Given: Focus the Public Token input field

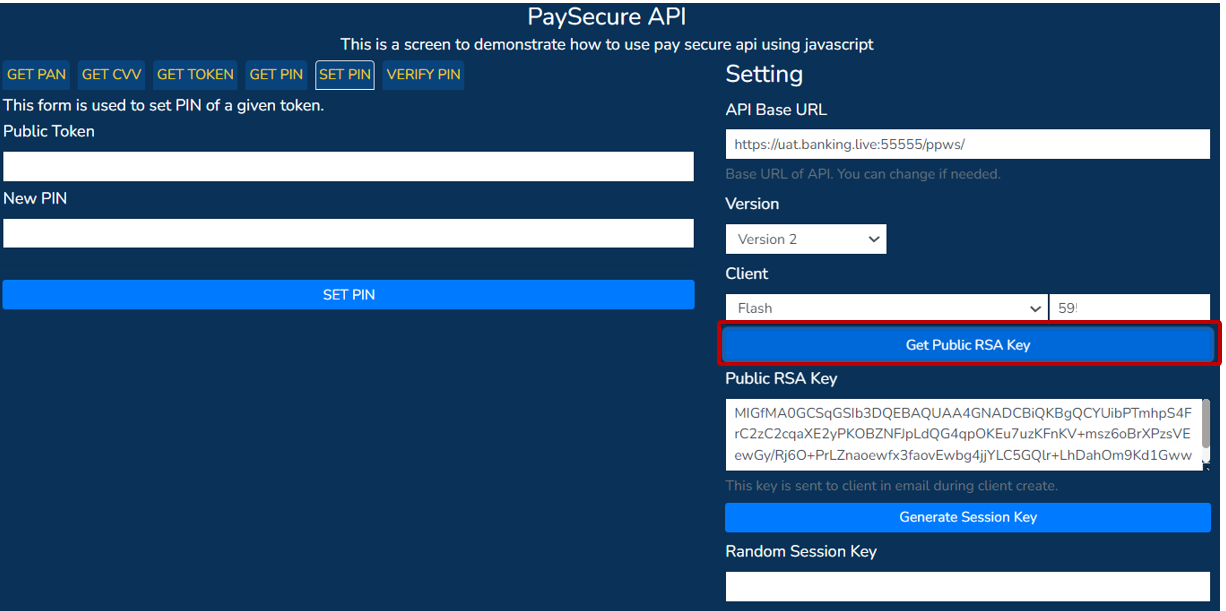Looking at the screenshot, I should click(348, 166).
